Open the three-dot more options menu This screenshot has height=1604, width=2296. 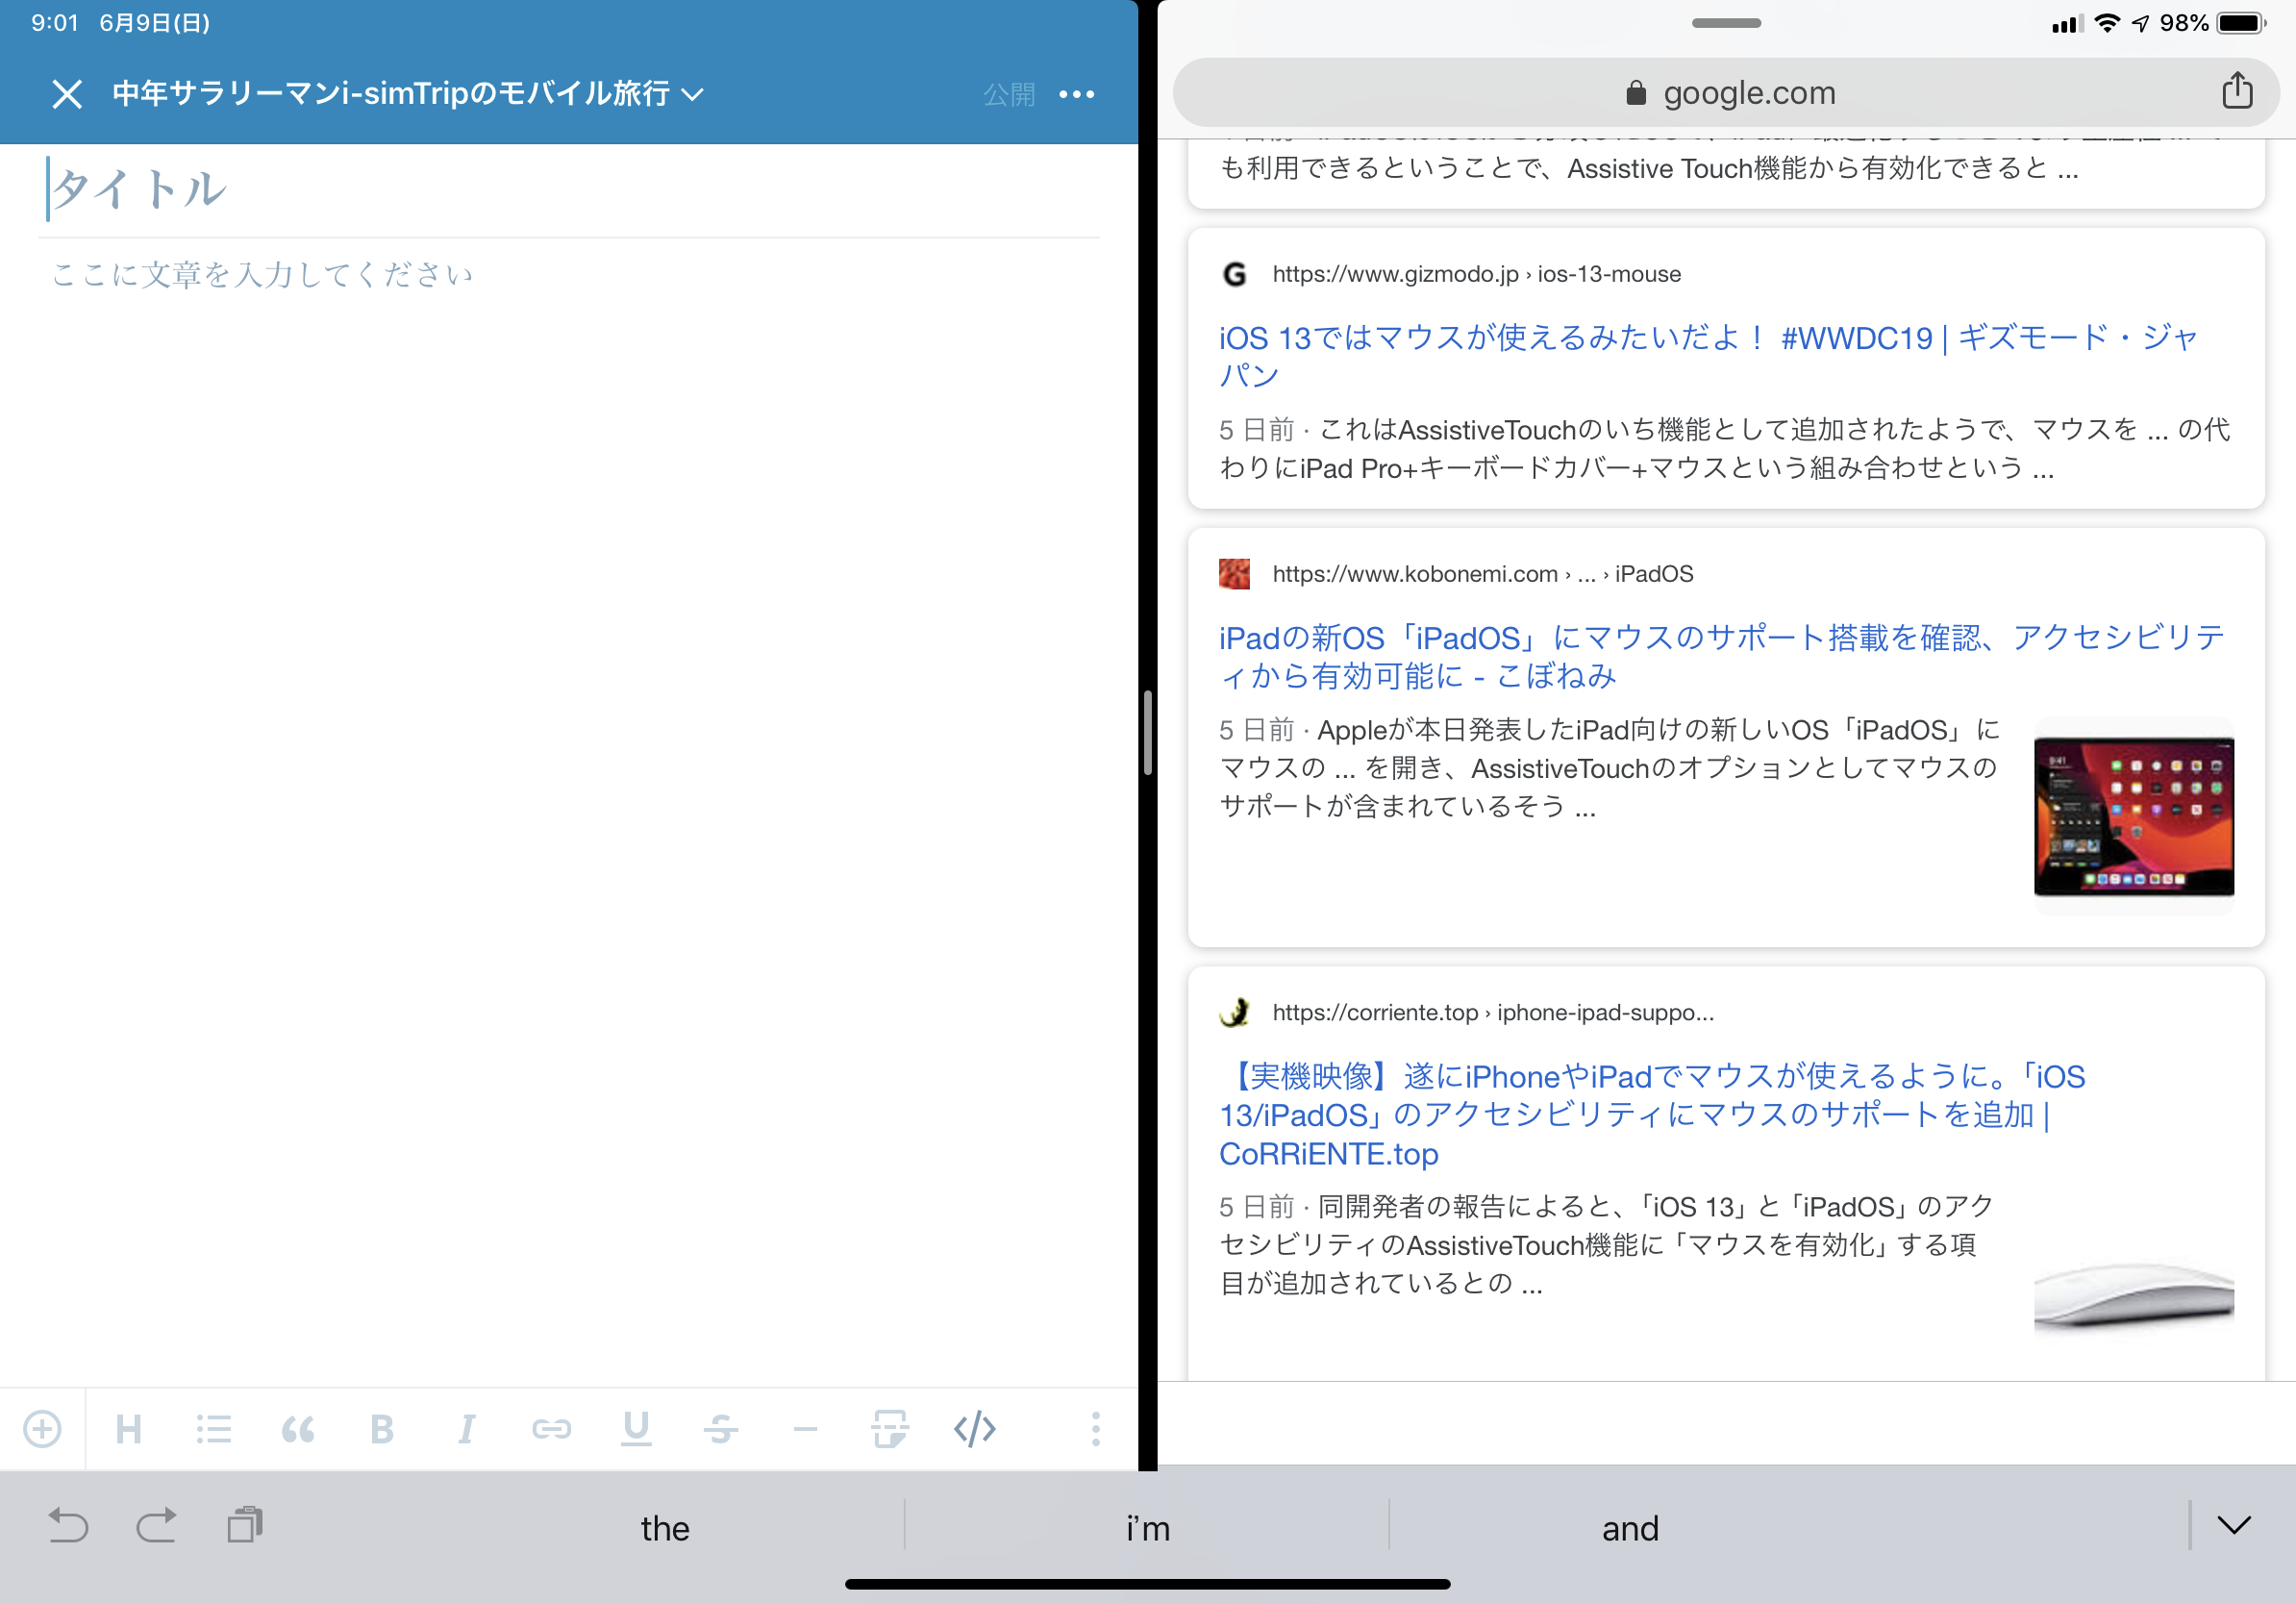coord(1076,94)
